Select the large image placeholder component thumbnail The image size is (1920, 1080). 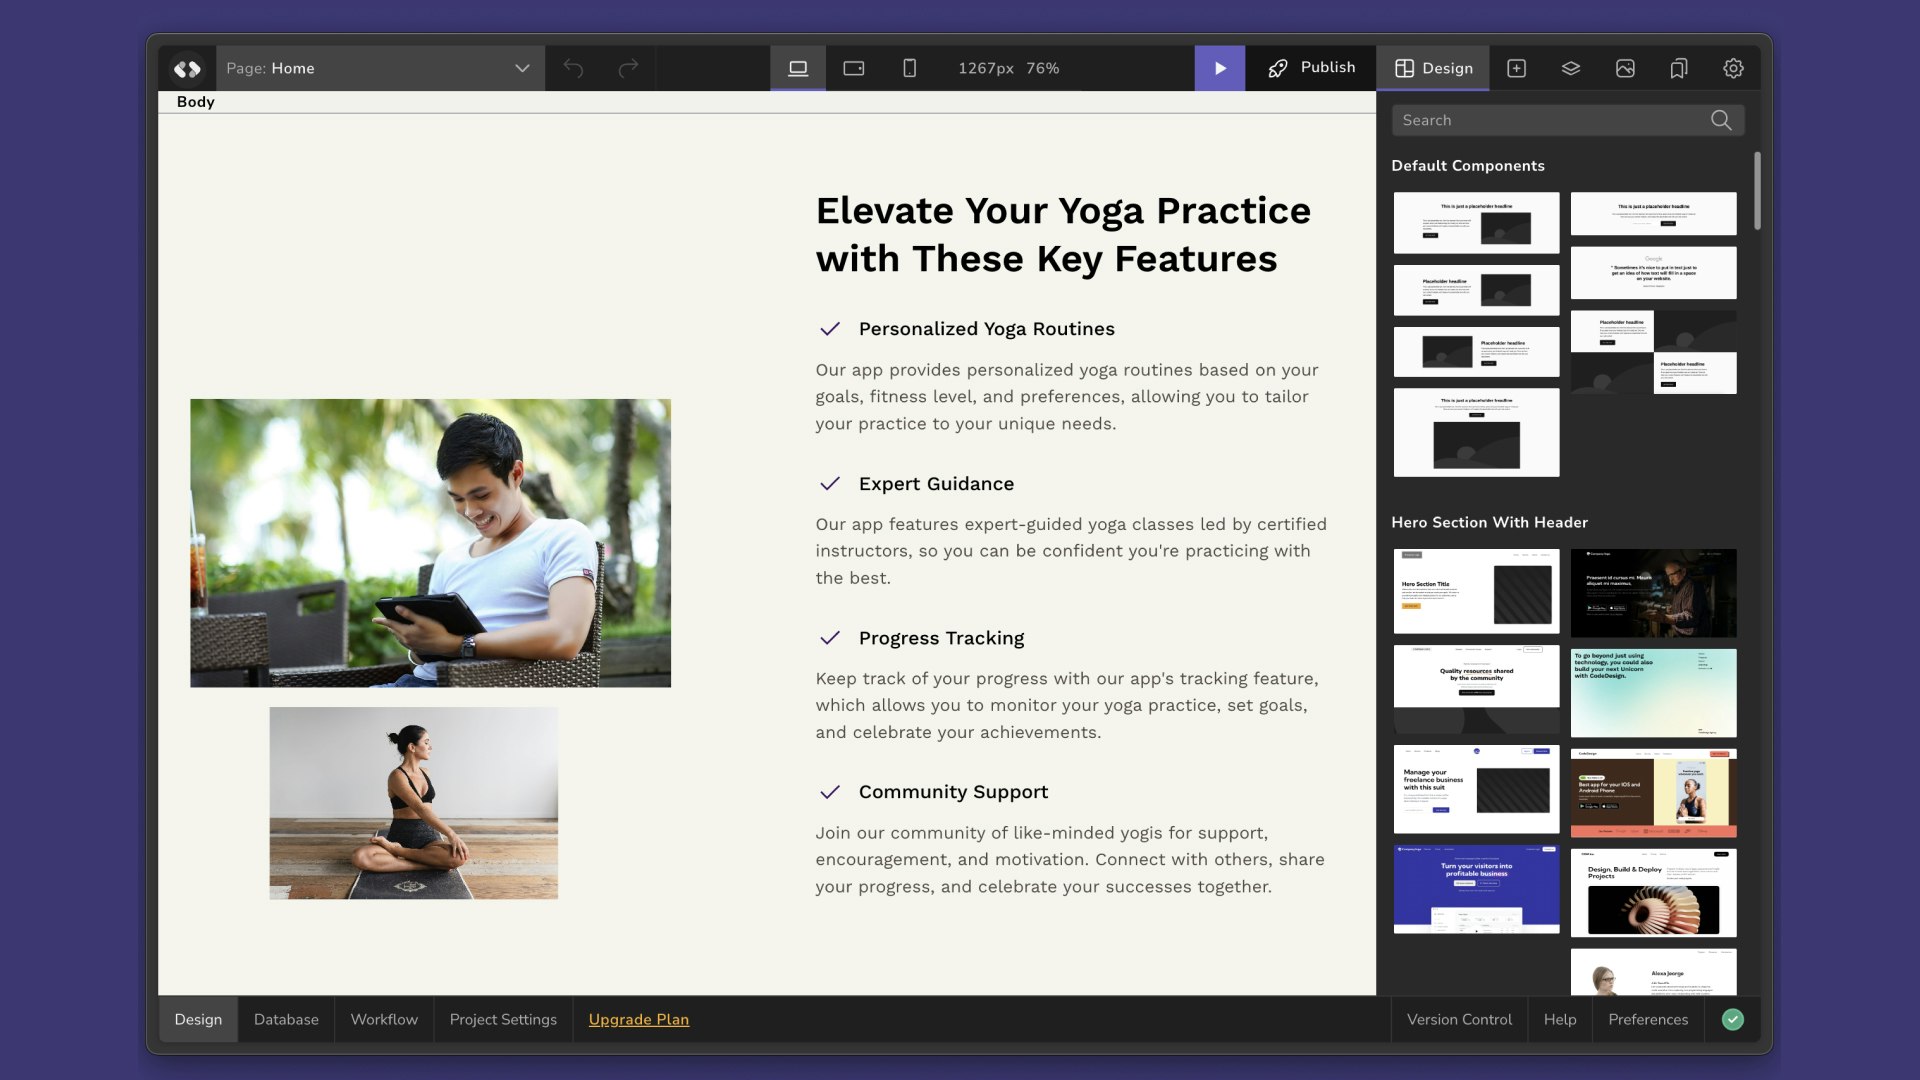[x=1476, y=432]
